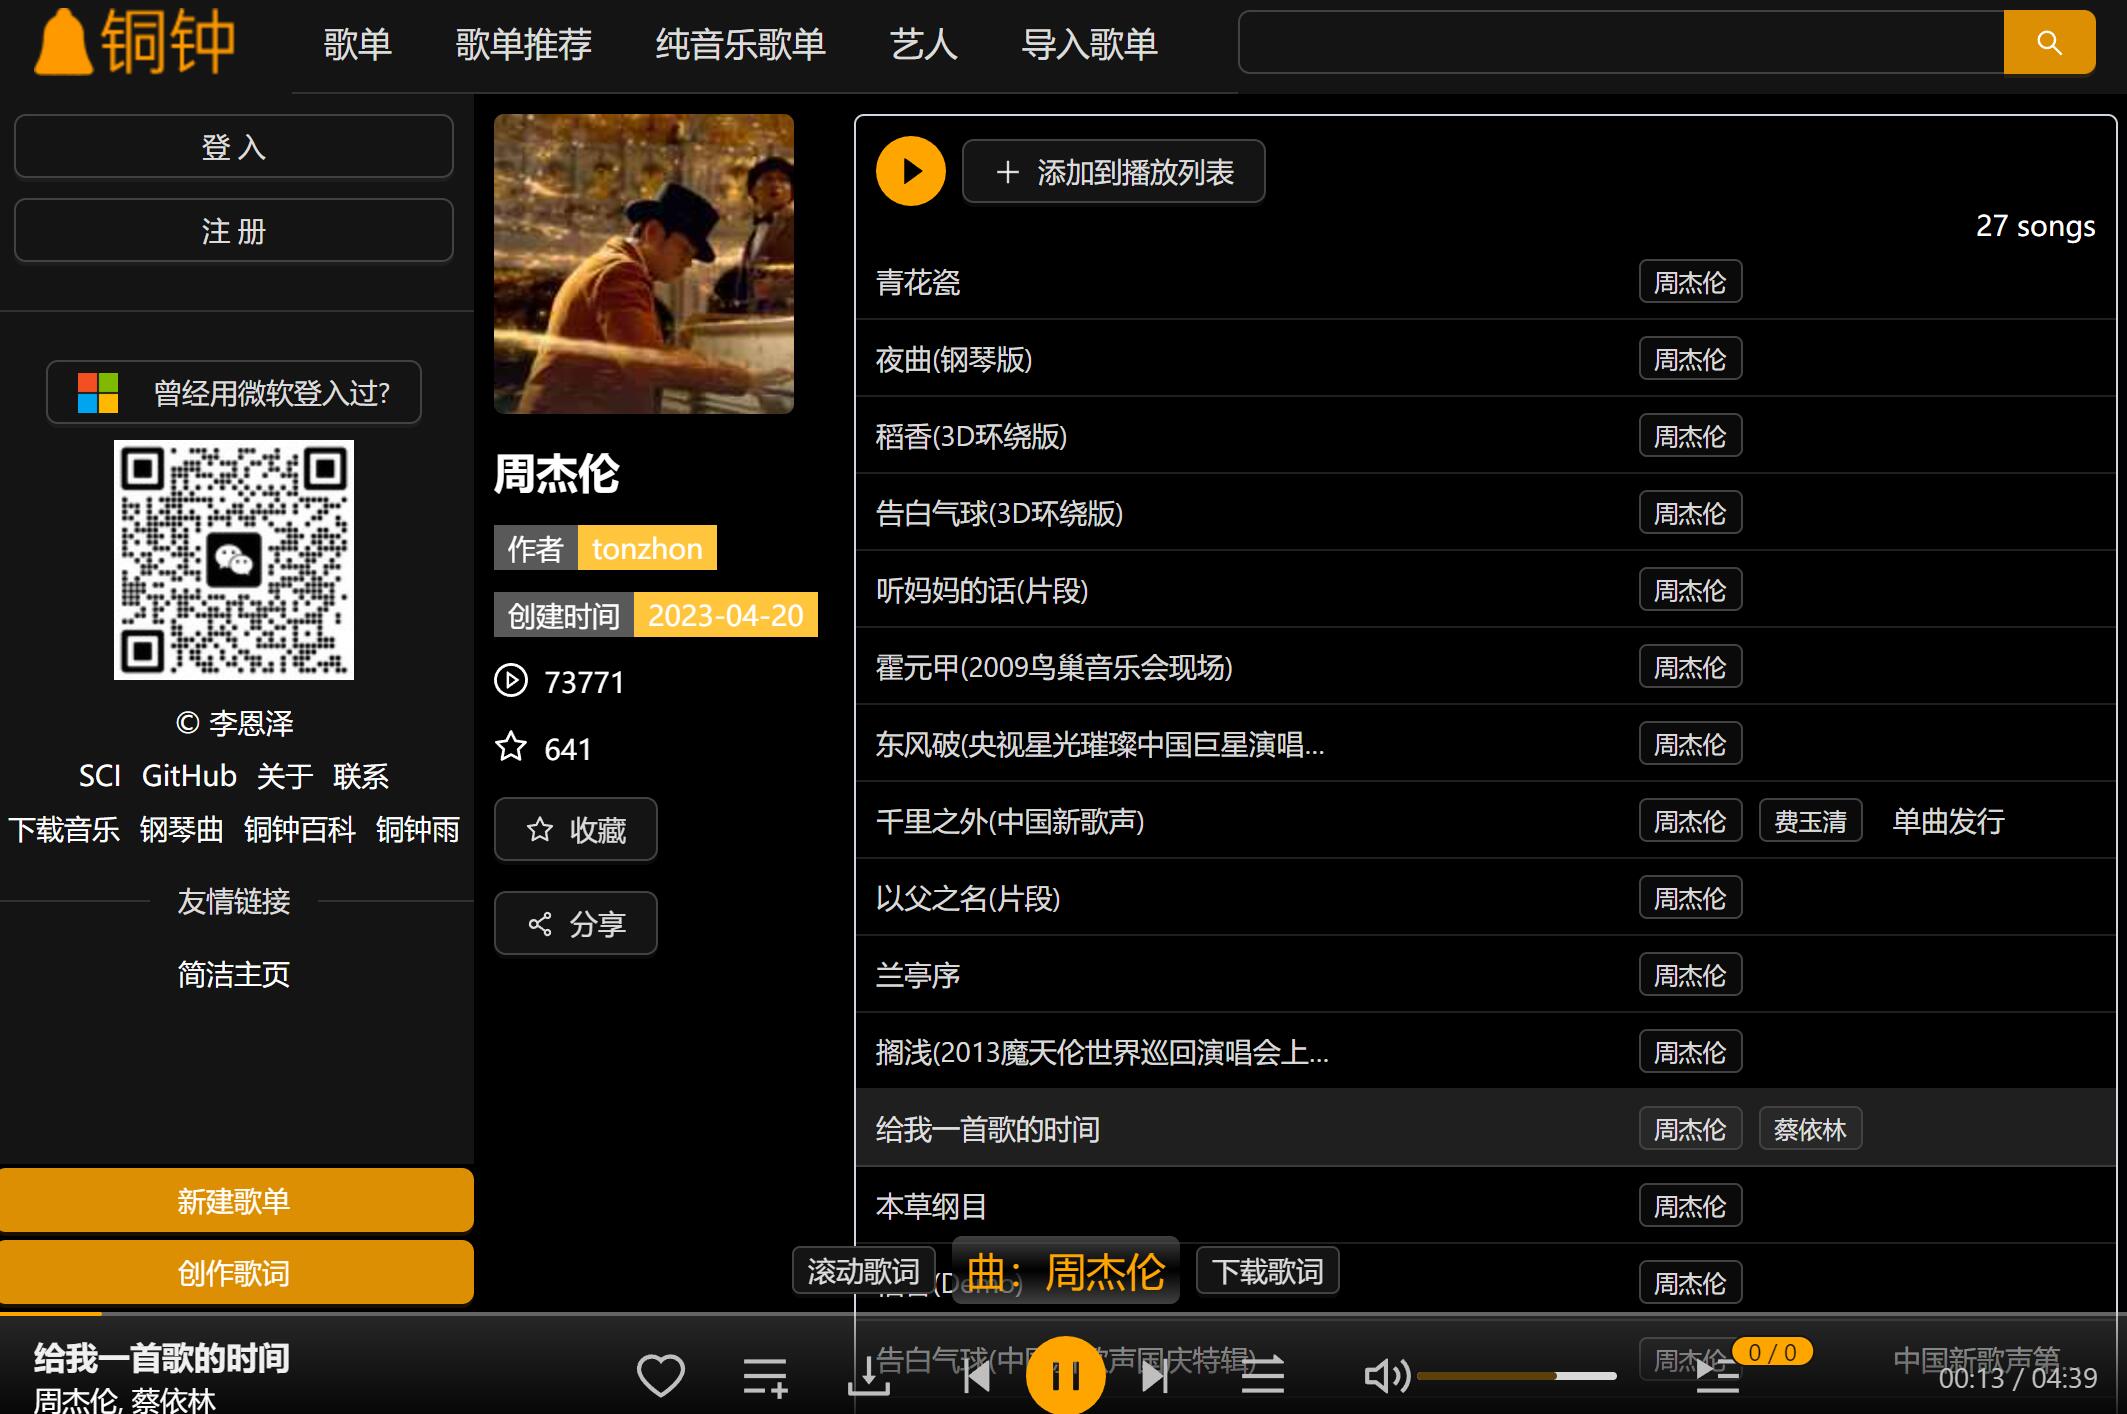Mute the volume speaker icon
This screenshot has width=2127, height=1414.
(x=1386, y=1377)
